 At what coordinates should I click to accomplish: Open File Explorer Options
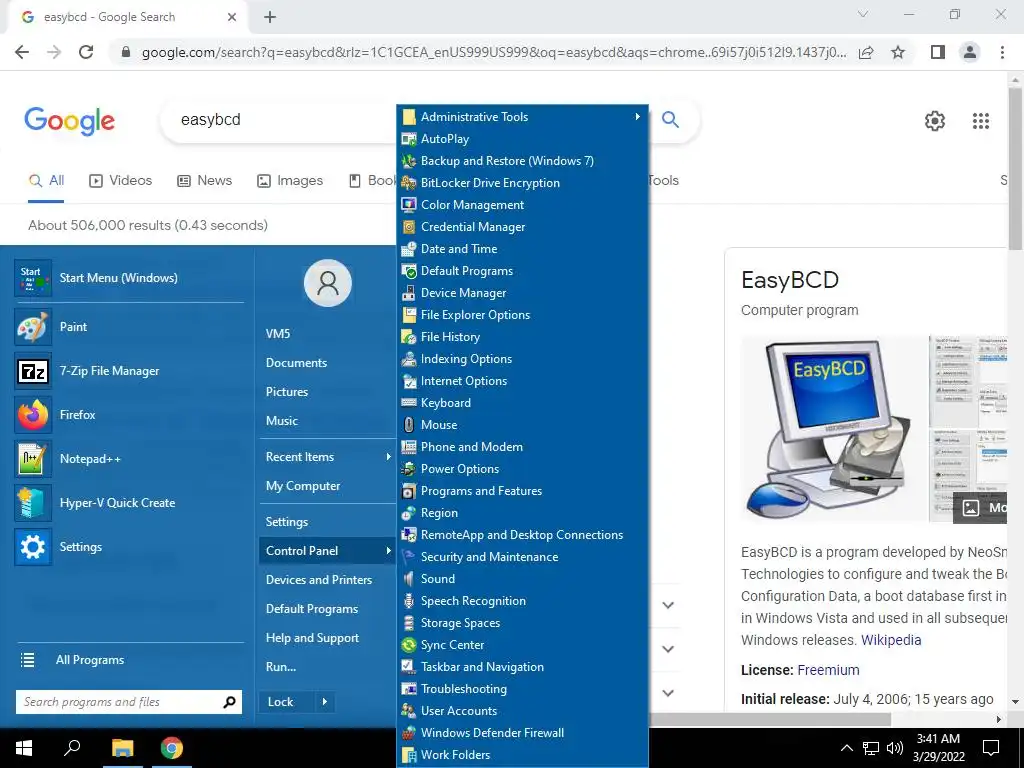522,315
